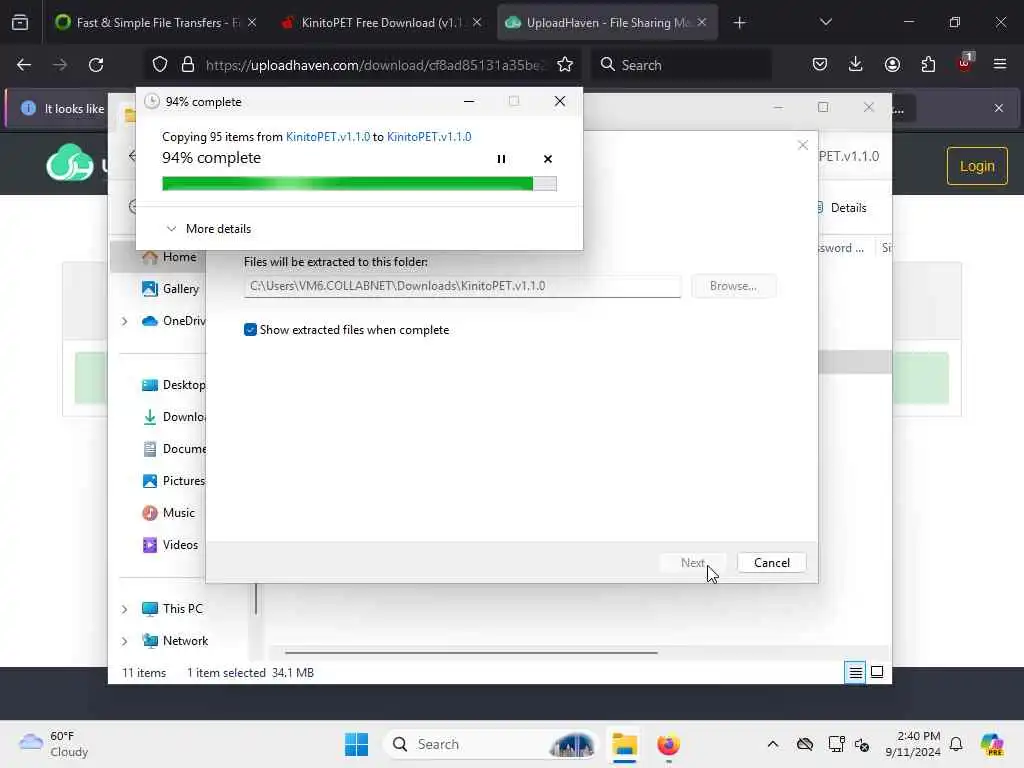Click the Firefox Search box
1024x768 pixels.
click(681, 65)
